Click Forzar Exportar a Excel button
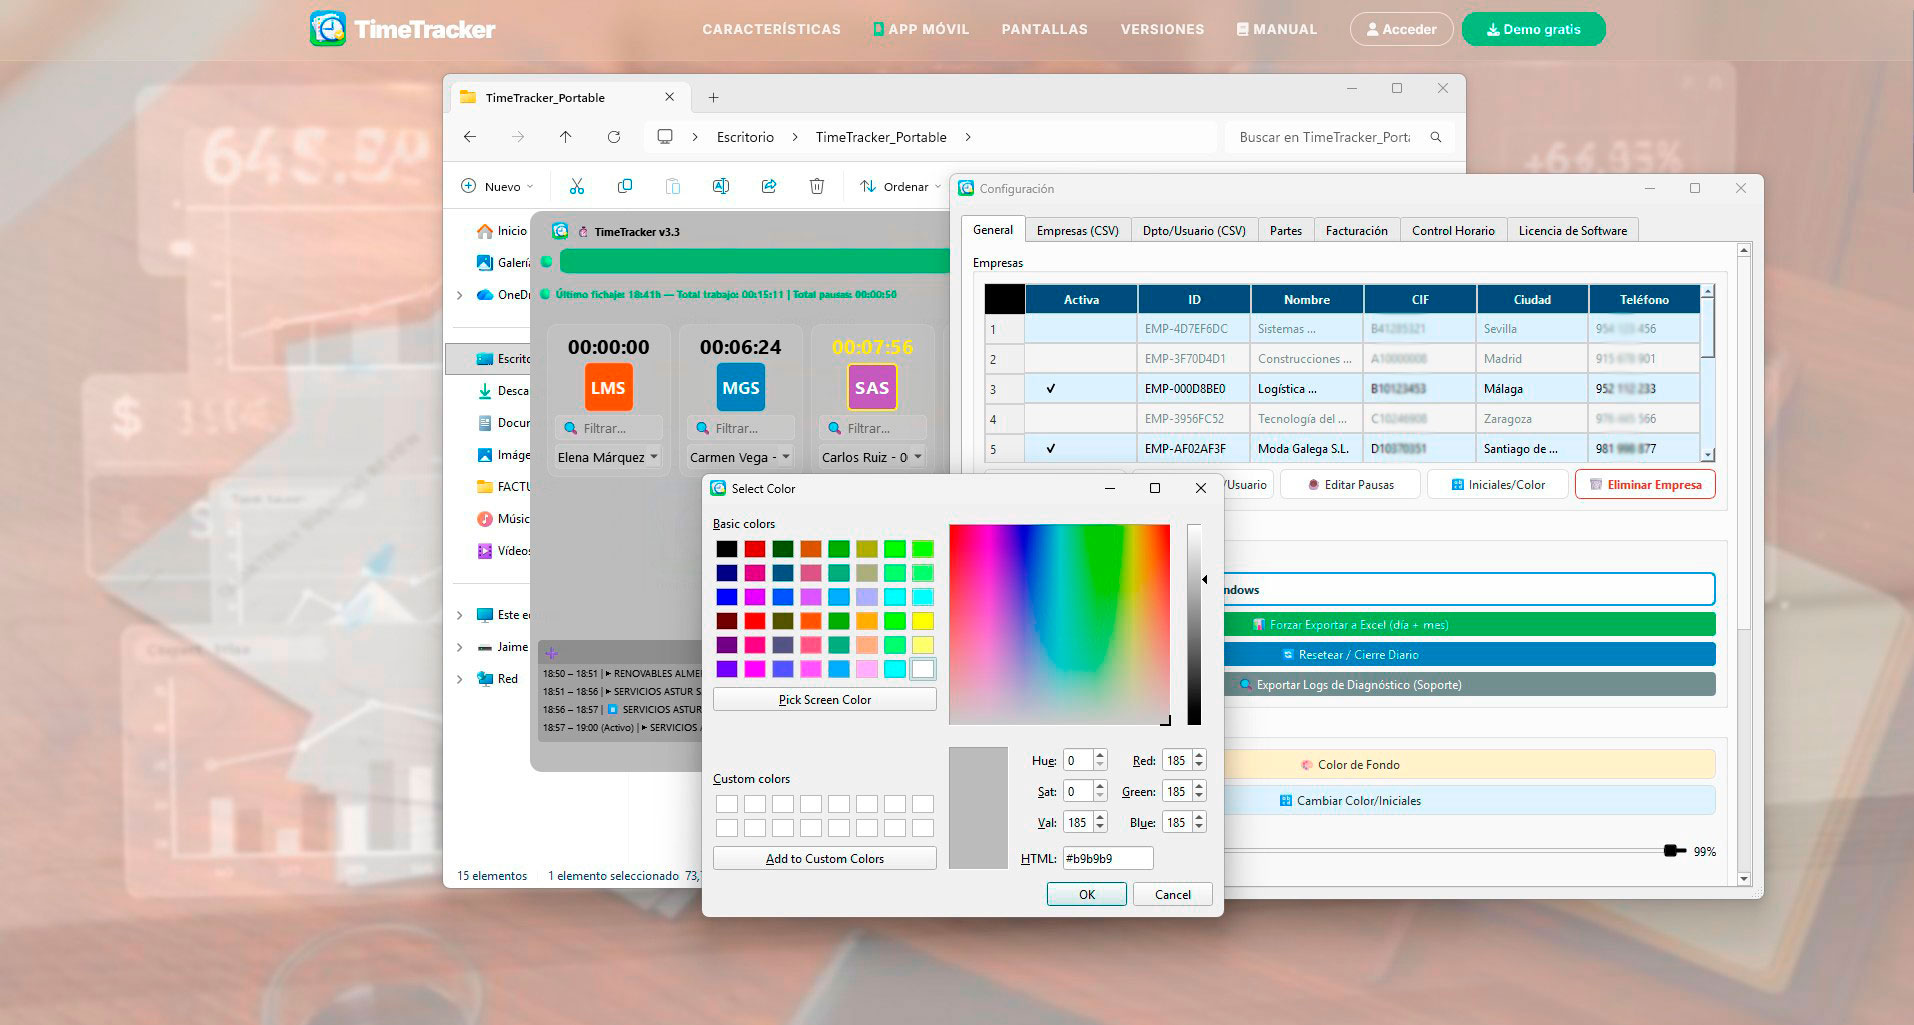The image size is (1914, 1025). (1470, 624)
